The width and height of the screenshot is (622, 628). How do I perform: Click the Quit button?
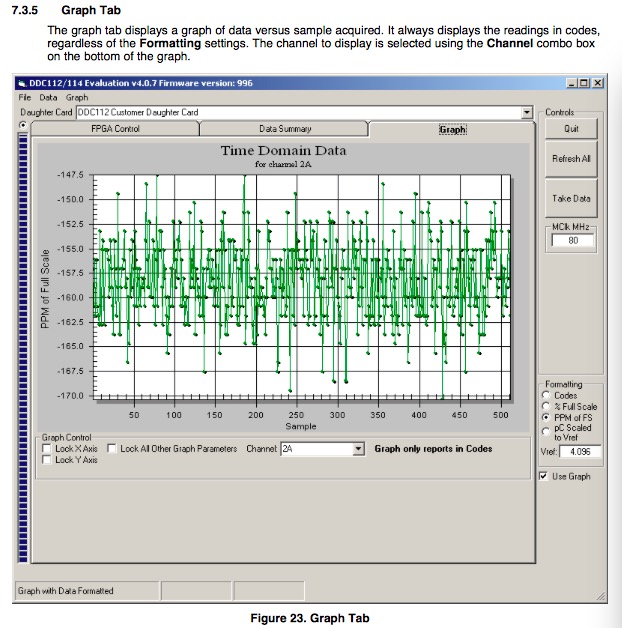pos(571,129)
